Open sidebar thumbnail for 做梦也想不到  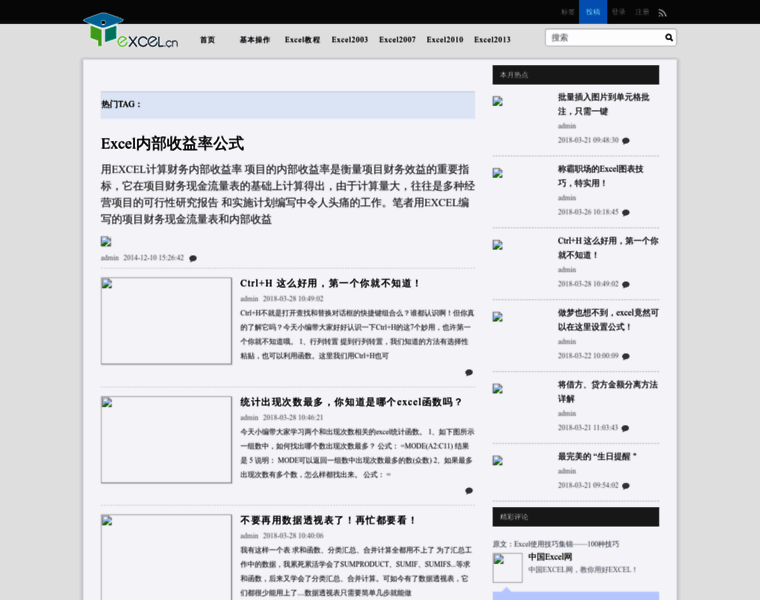point(498,317)
